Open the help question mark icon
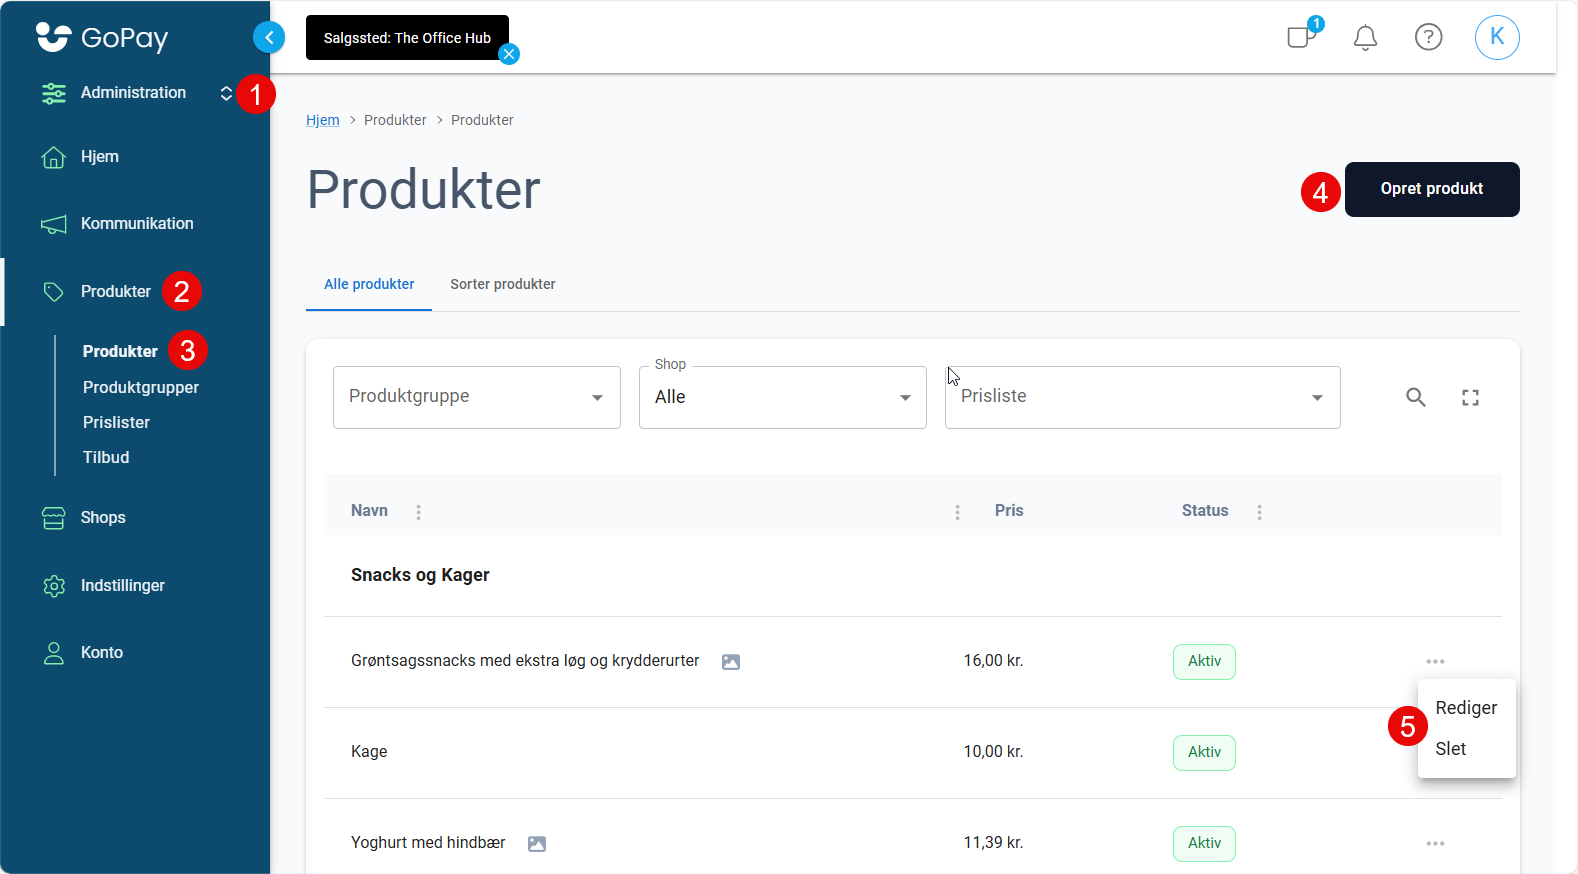The height and width of the screenshot is (874, 1578). pos(1428,38)
